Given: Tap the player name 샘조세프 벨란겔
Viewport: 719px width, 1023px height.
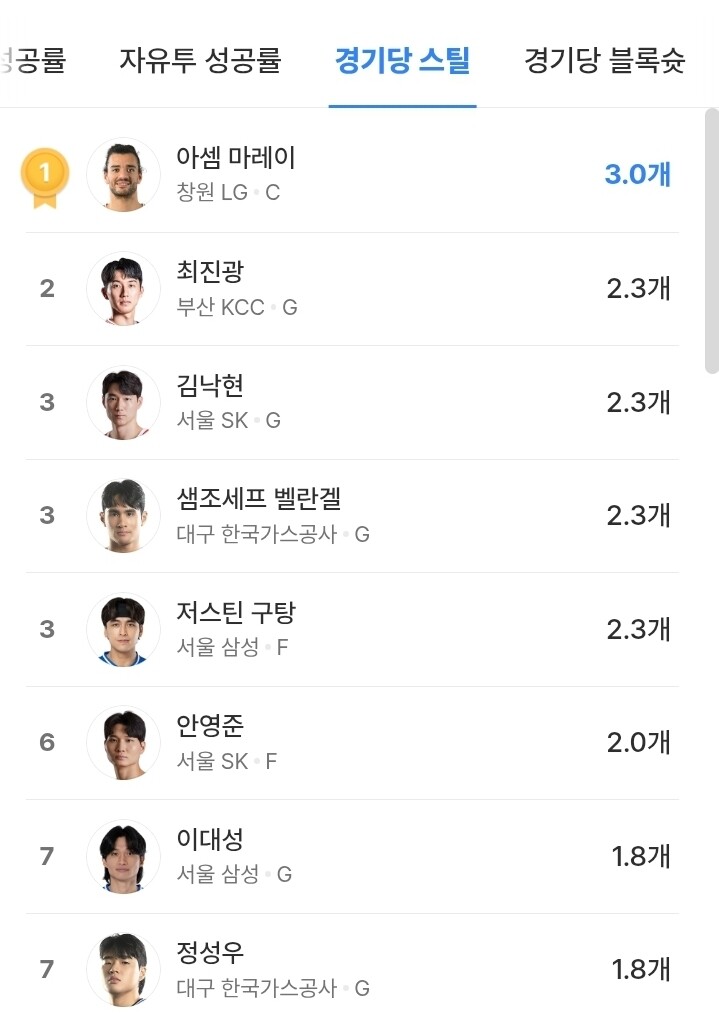Looking at the screenshot, I should coord(259,498).
